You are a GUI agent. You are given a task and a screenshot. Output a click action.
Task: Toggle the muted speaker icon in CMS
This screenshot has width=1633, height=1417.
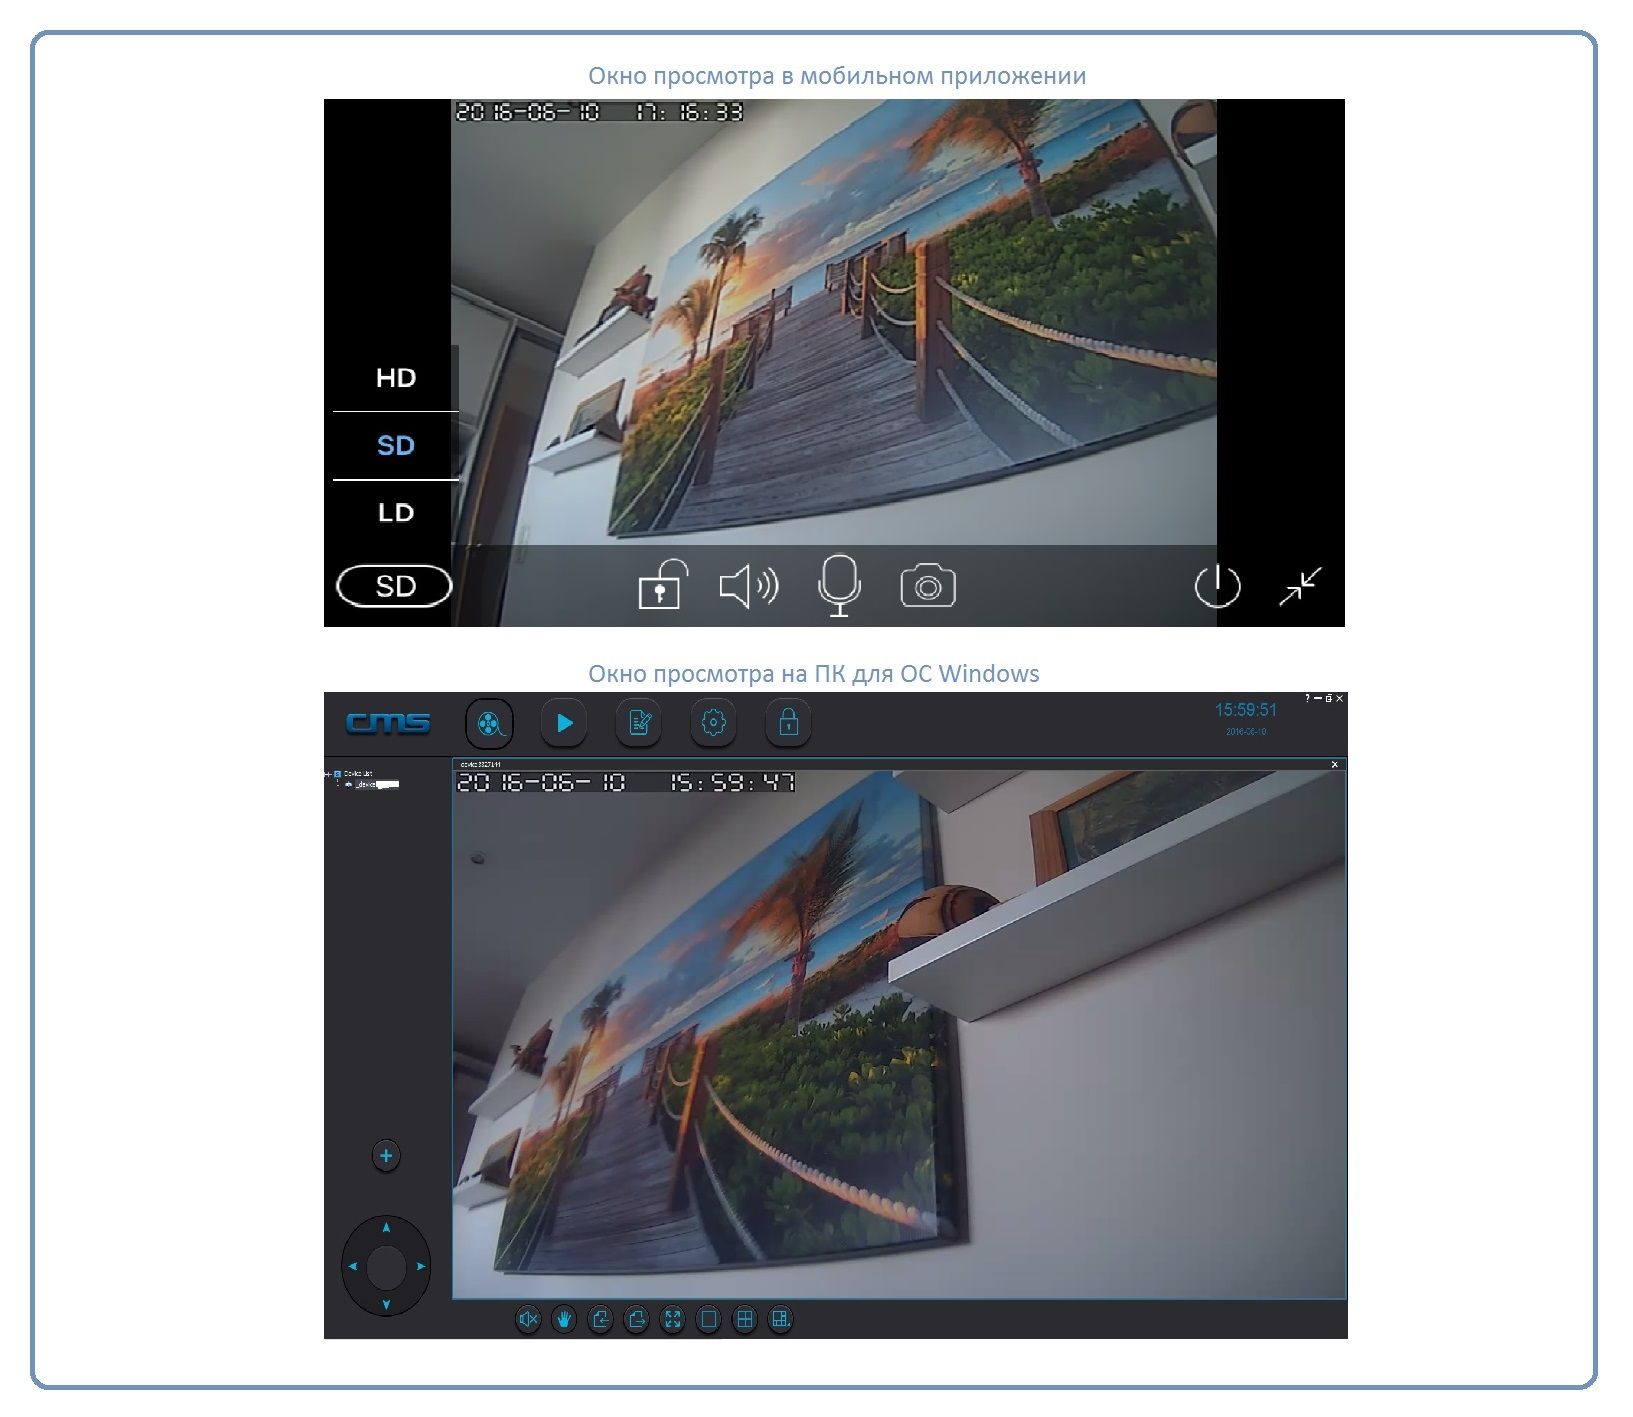[x=528, y=1320]
